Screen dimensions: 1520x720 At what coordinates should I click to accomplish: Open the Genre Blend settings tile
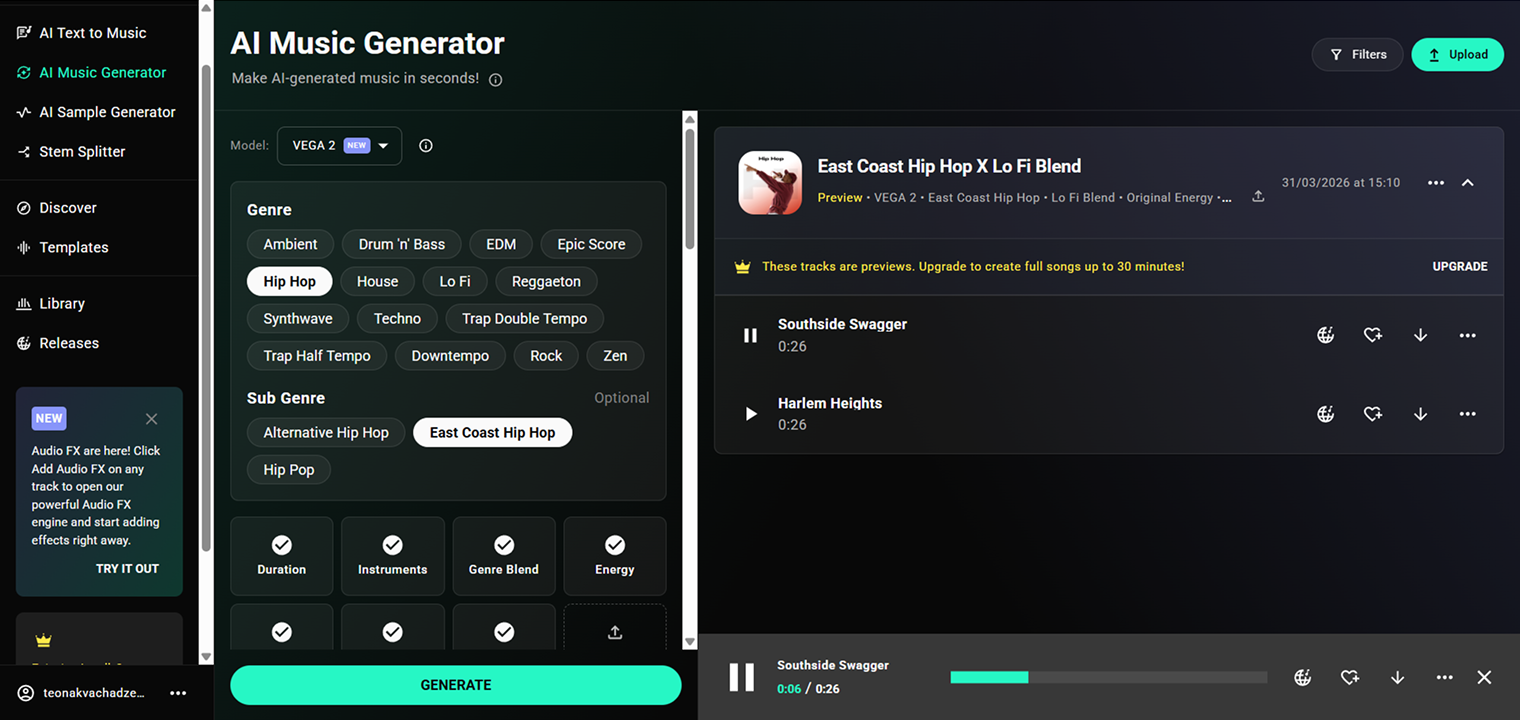504,556
